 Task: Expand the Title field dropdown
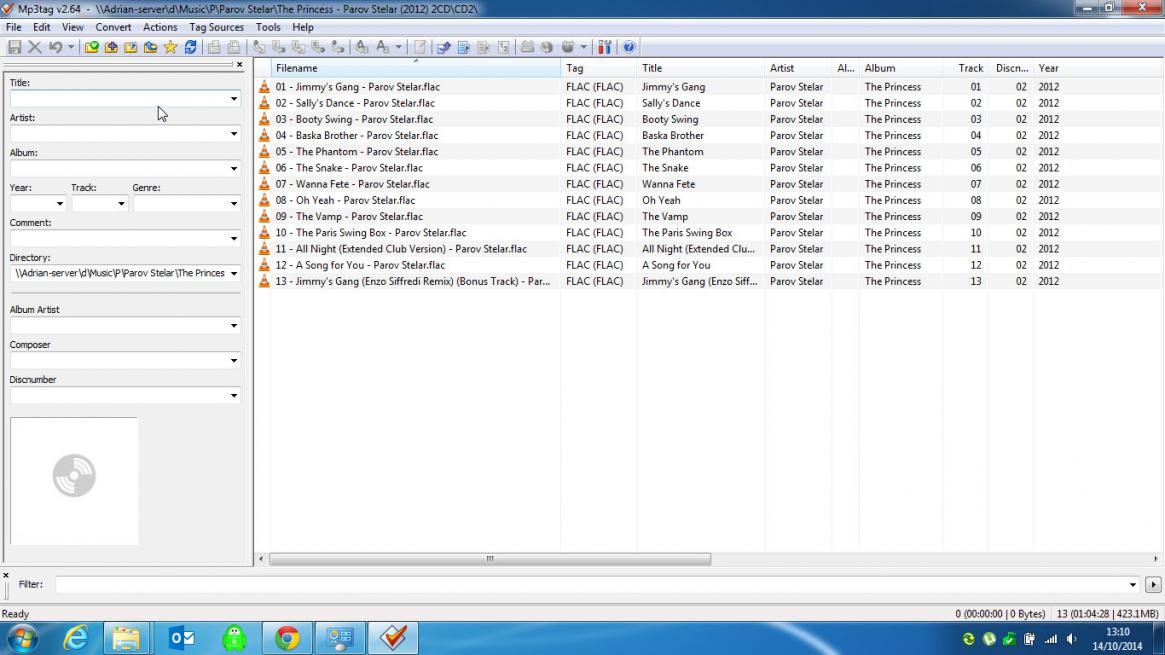click(x=234, y=99)
